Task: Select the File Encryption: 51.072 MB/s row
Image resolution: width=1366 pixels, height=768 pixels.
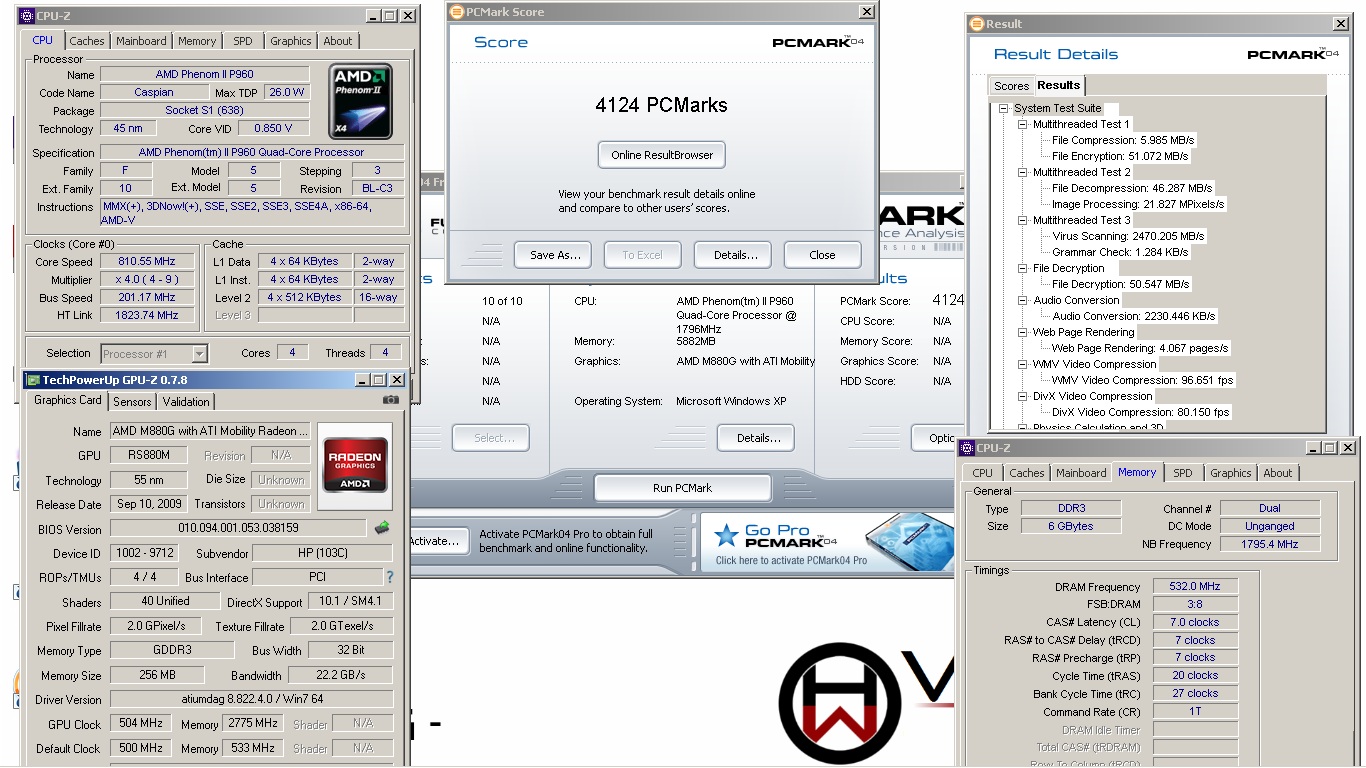Action: click(1120, 156)
